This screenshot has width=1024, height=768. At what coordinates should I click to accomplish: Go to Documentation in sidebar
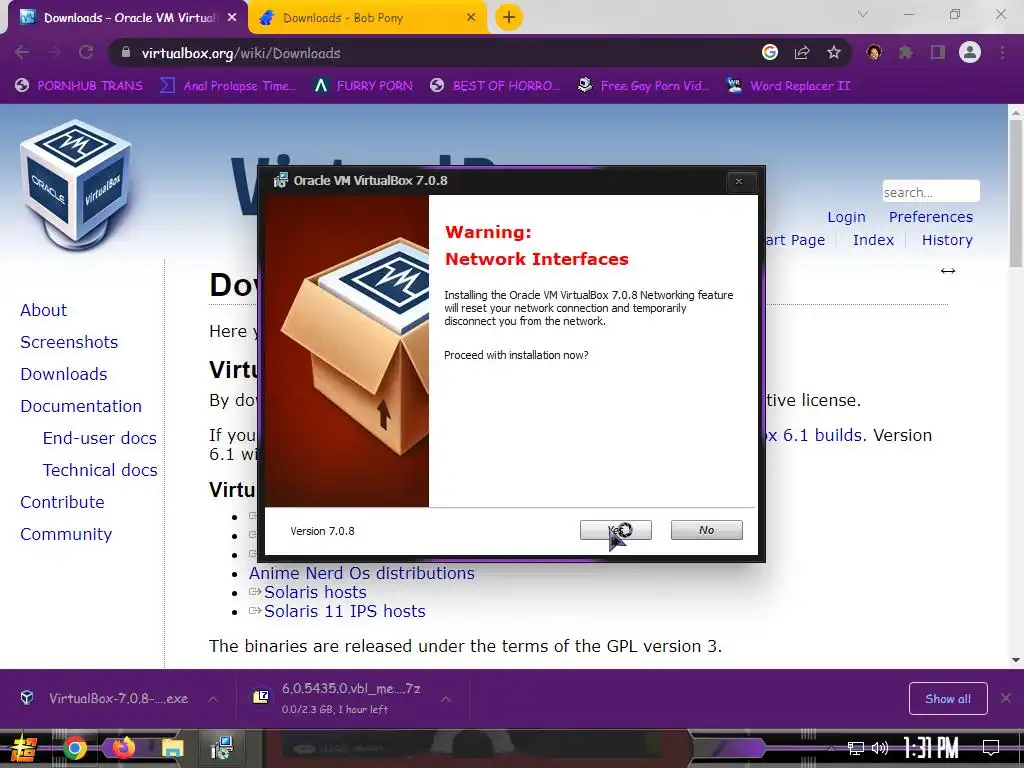[x=81, y=406]
